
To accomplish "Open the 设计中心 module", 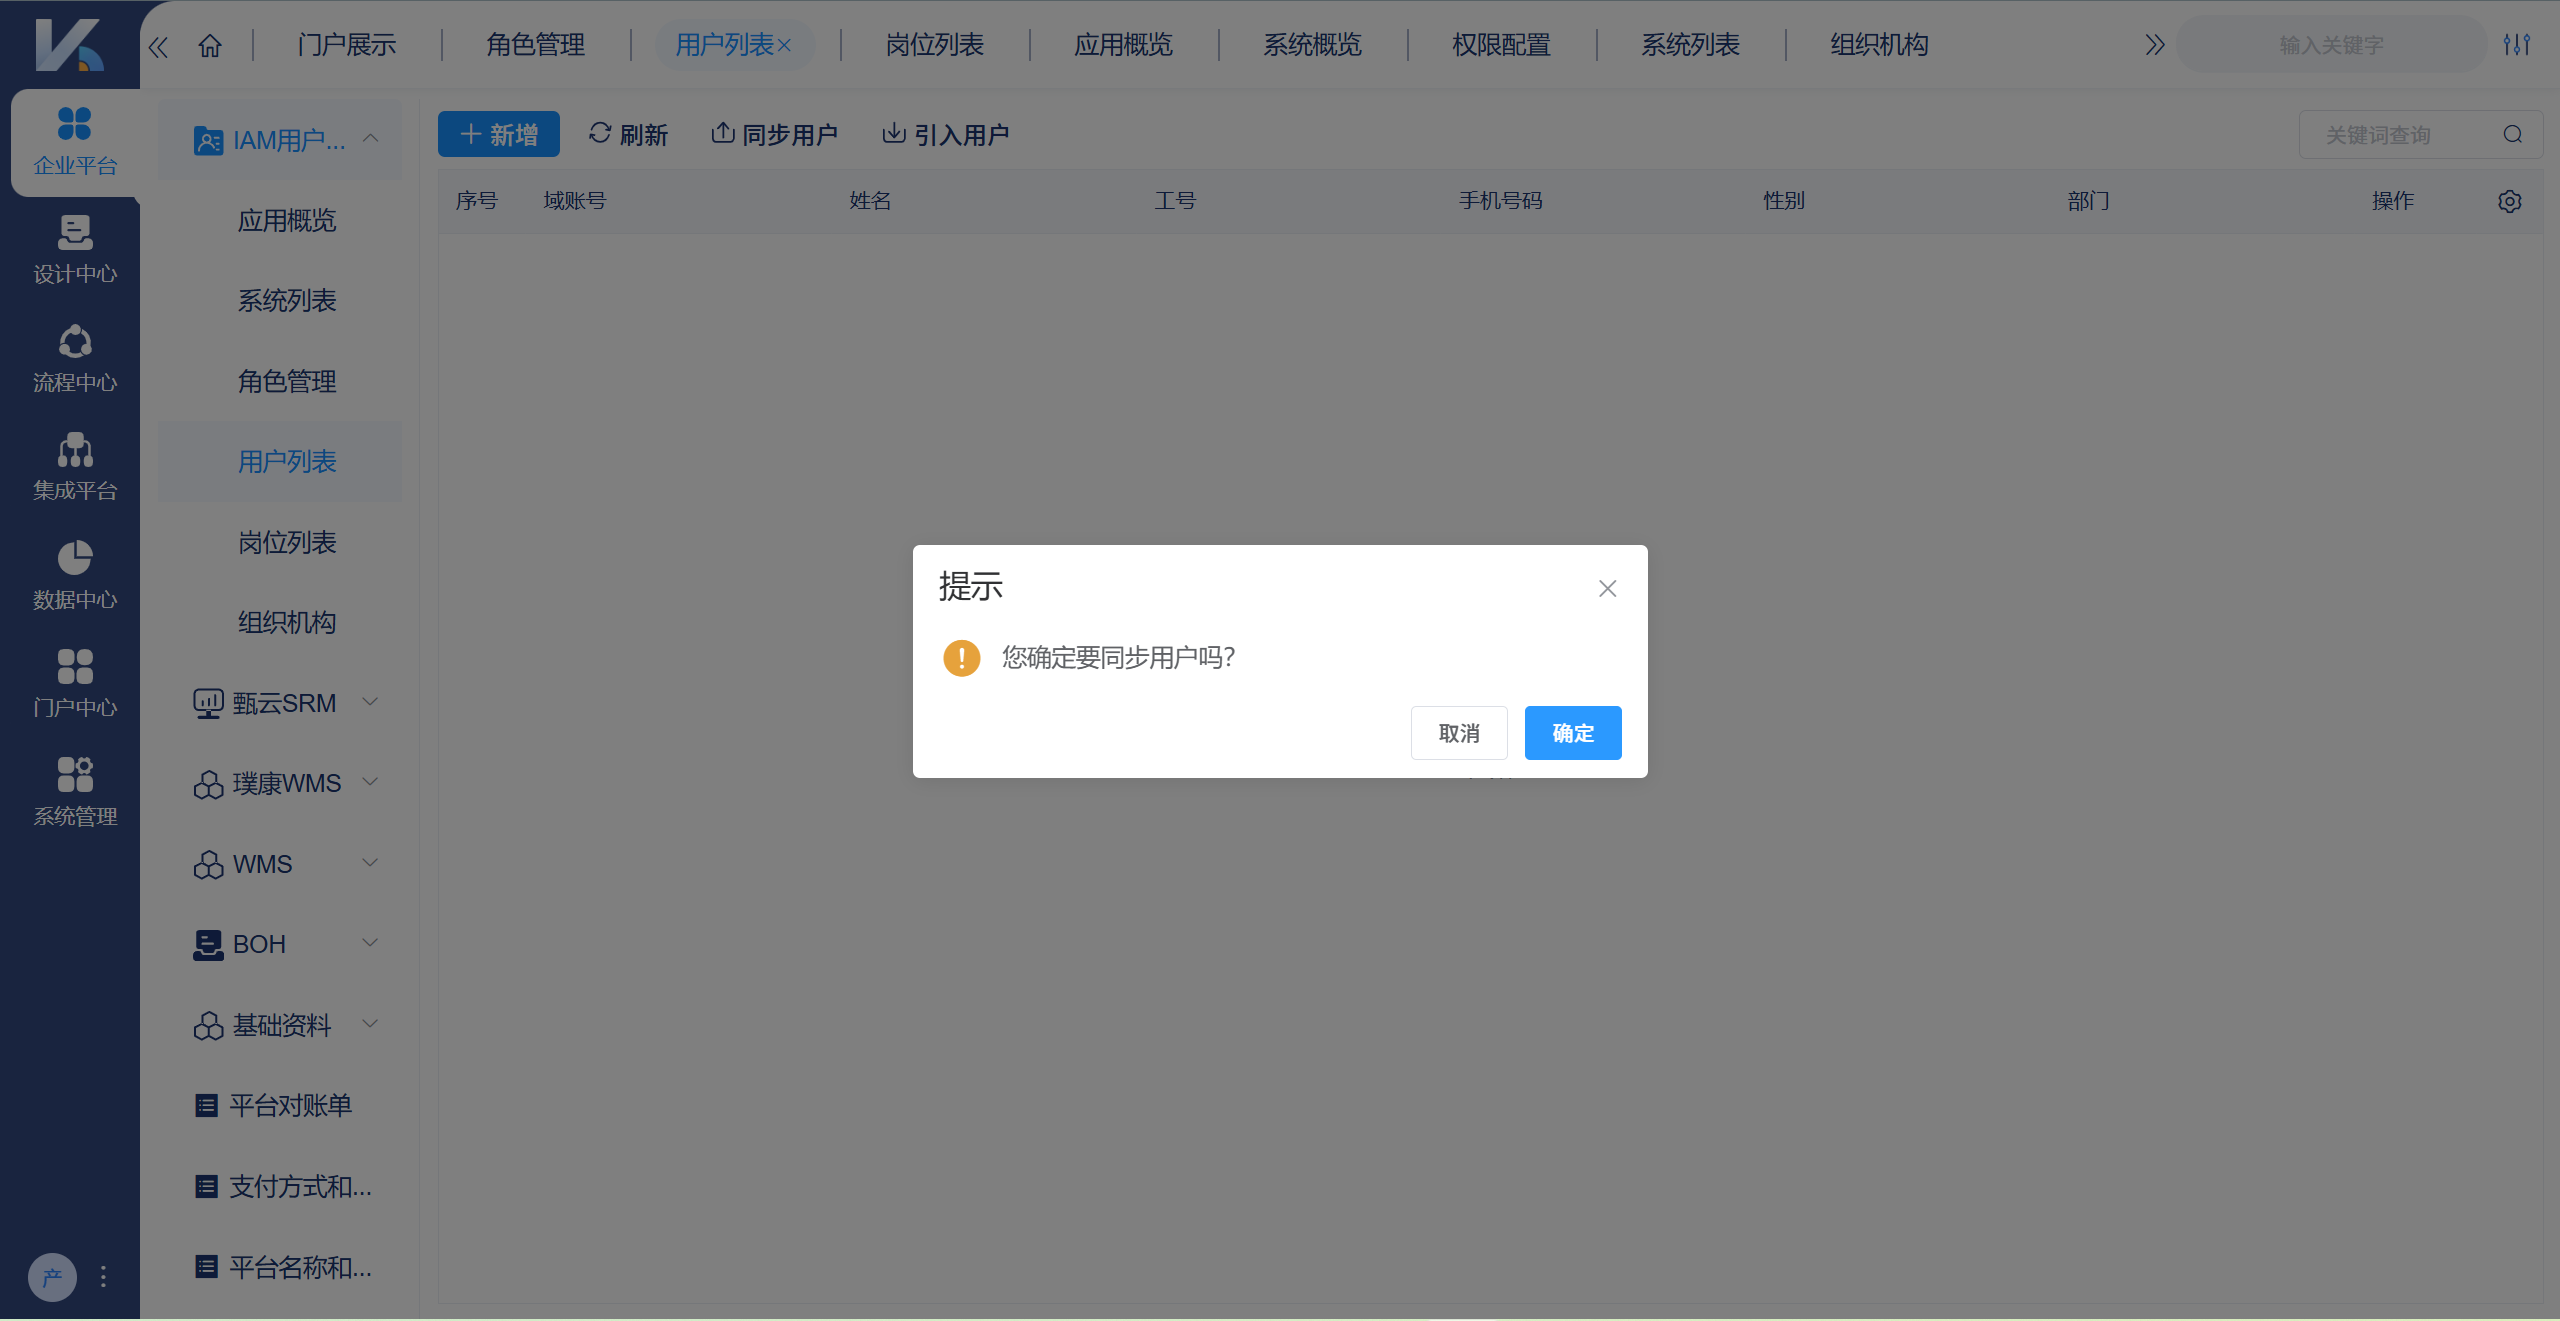I will tap(73, 250).
